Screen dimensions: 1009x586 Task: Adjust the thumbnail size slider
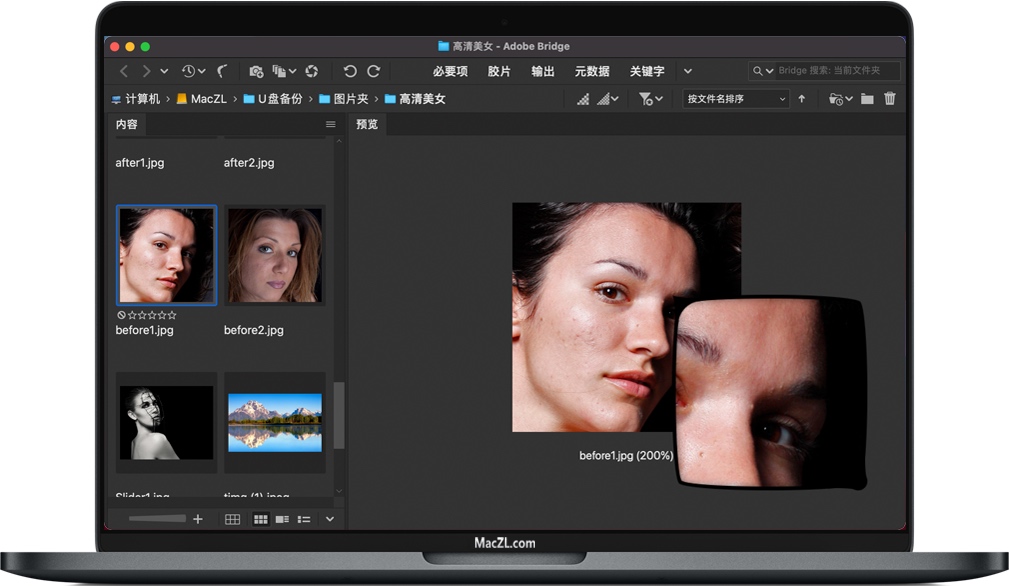click(156, 519)
